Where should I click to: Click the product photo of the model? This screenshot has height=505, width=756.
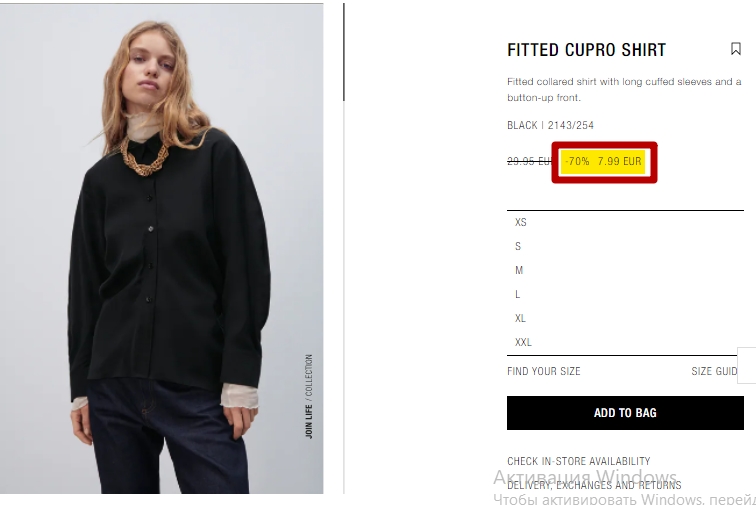pos(162,248)
